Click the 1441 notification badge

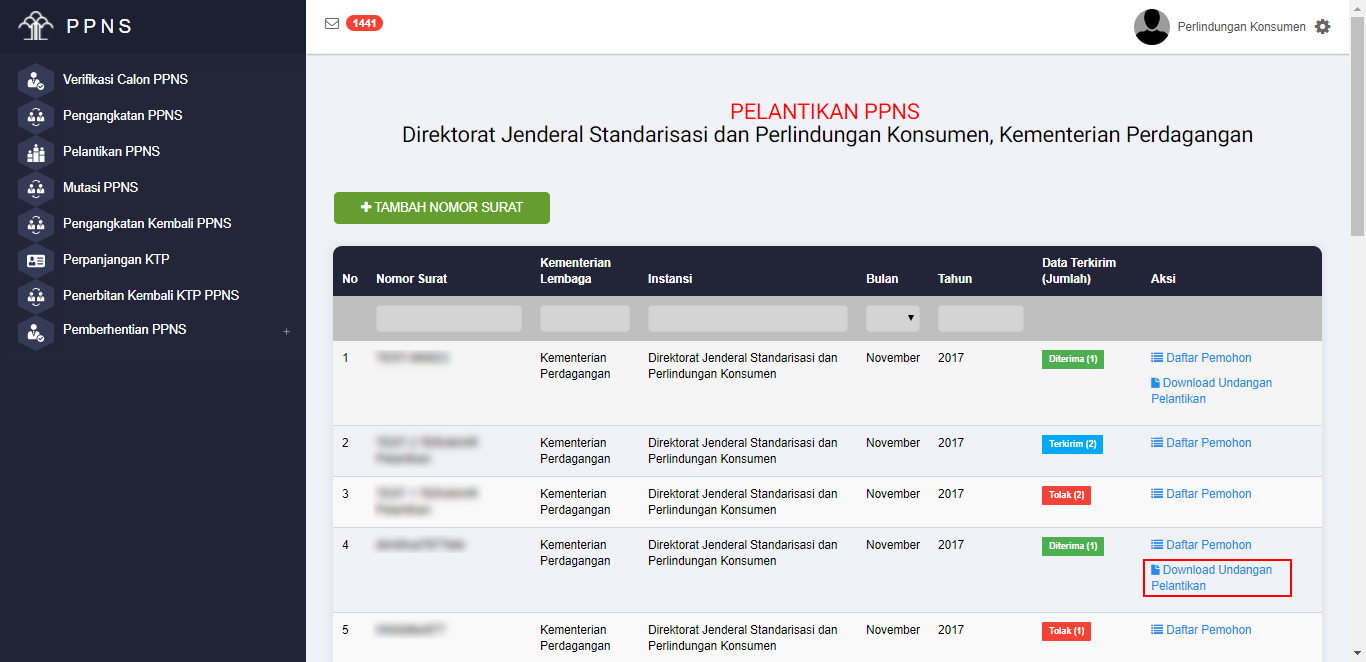[364, 23]
